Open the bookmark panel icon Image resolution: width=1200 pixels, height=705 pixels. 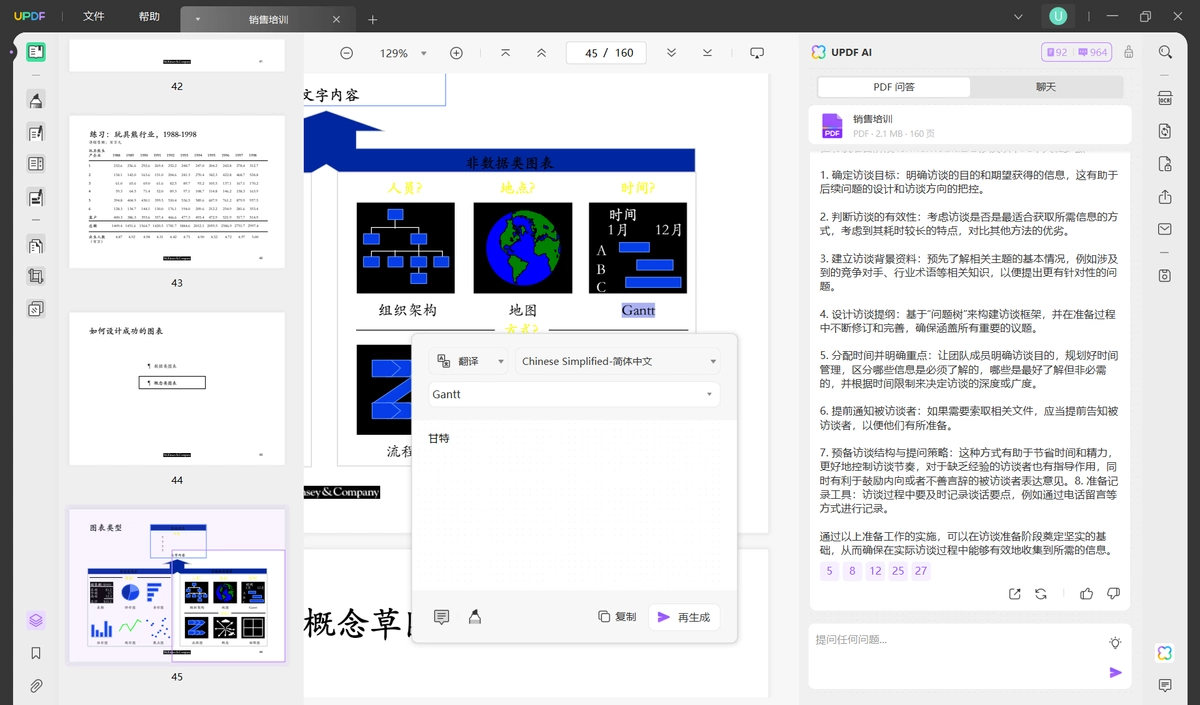click(x=36, y=653)
